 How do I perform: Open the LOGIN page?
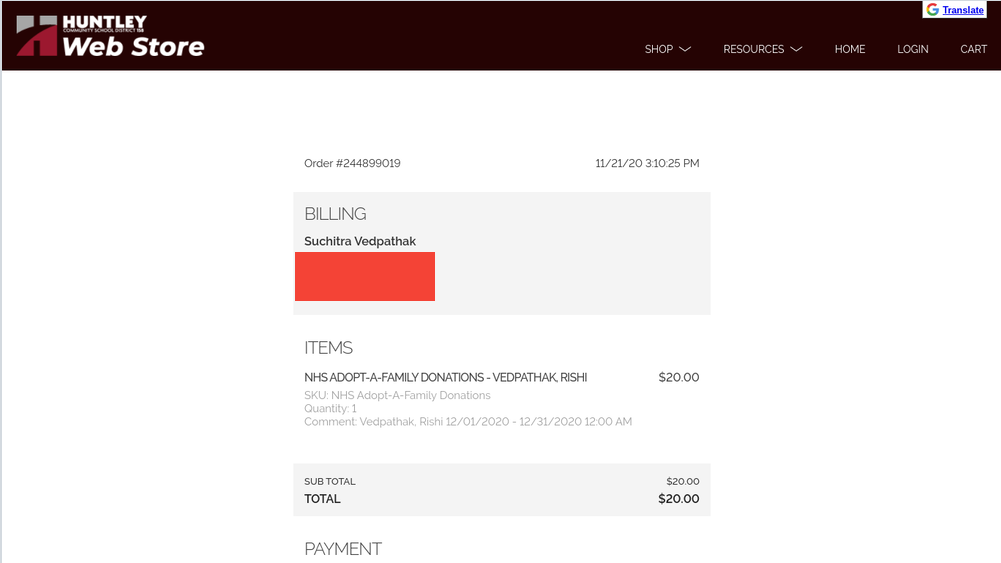pyautogui.click(x=912, y=49)
